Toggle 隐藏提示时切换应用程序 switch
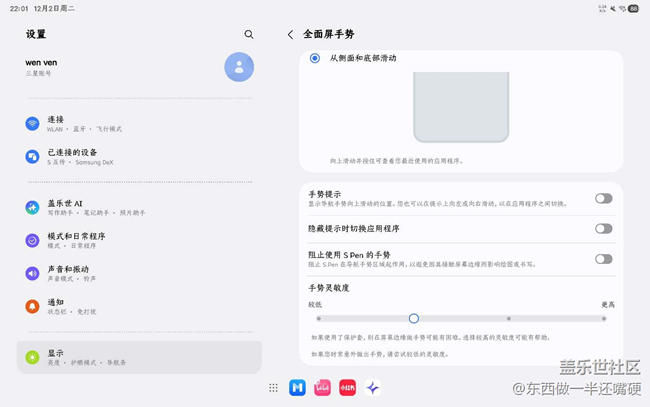This screenshot has width=650, height=407. (603, 229)
